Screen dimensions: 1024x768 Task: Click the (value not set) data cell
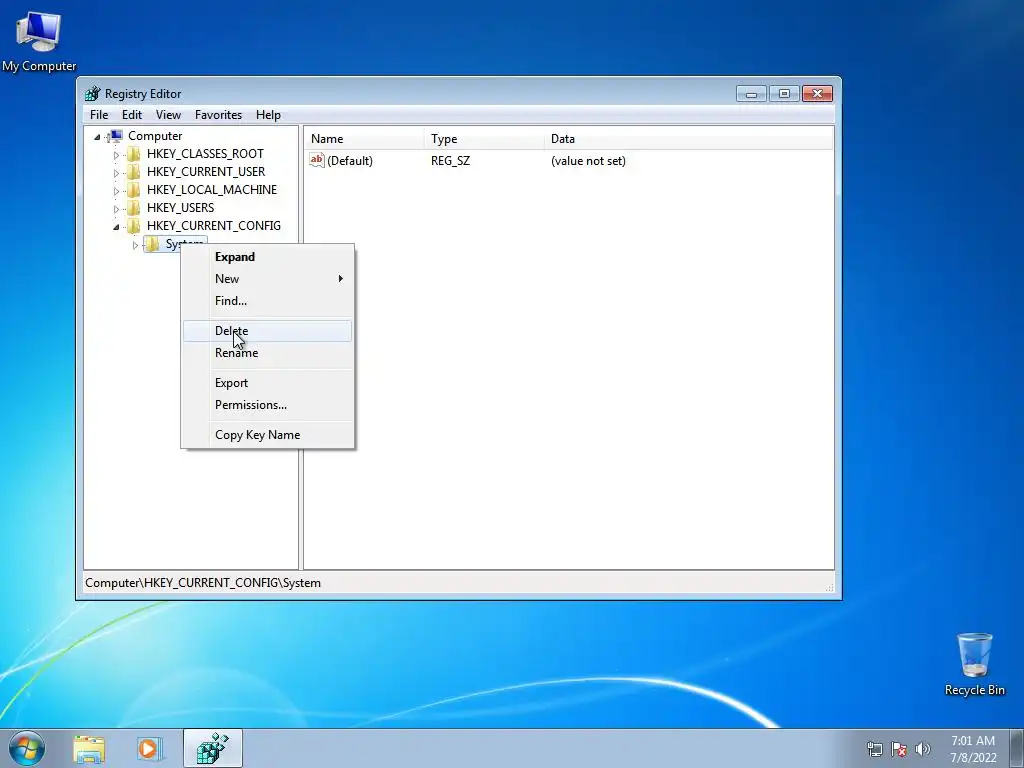[x=588, y=161]
